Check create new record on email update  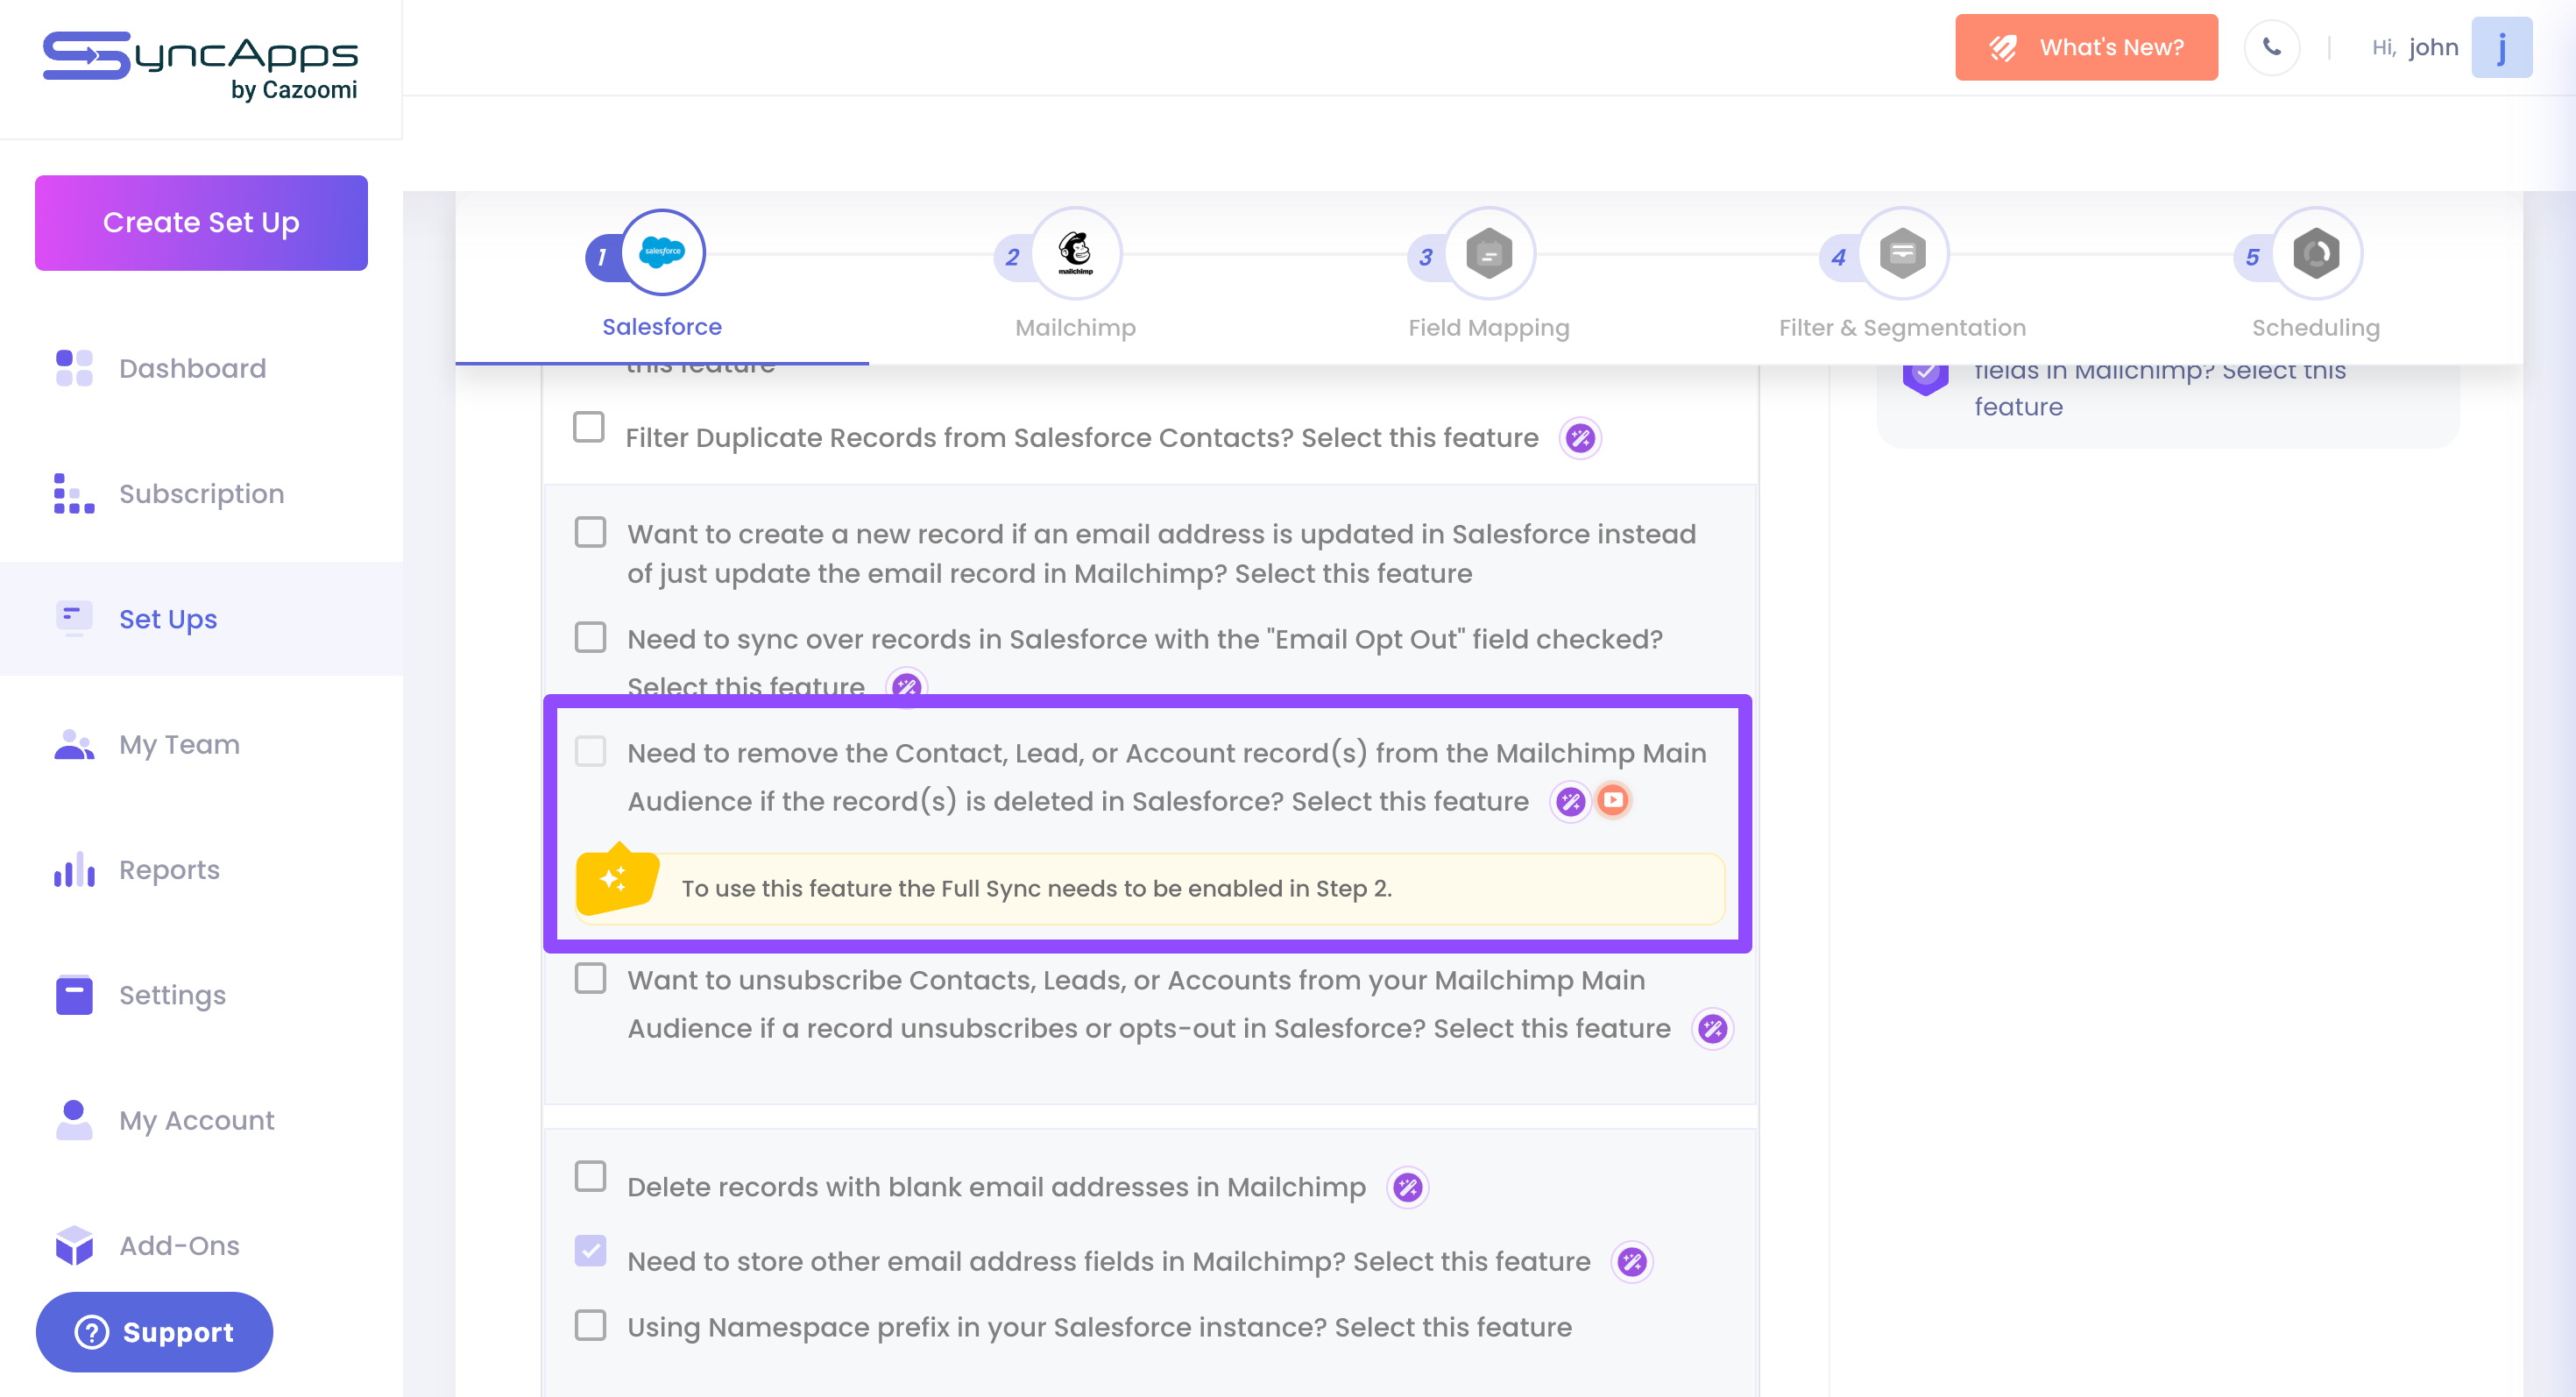point(590,533)
